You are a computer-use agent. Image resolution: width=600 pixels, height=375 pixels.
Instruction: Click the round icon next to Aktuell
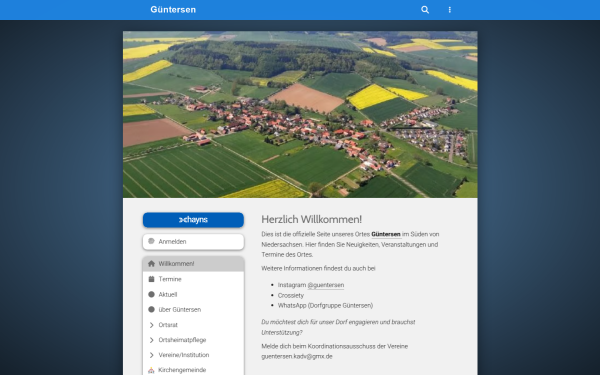(x=151, y=294)
